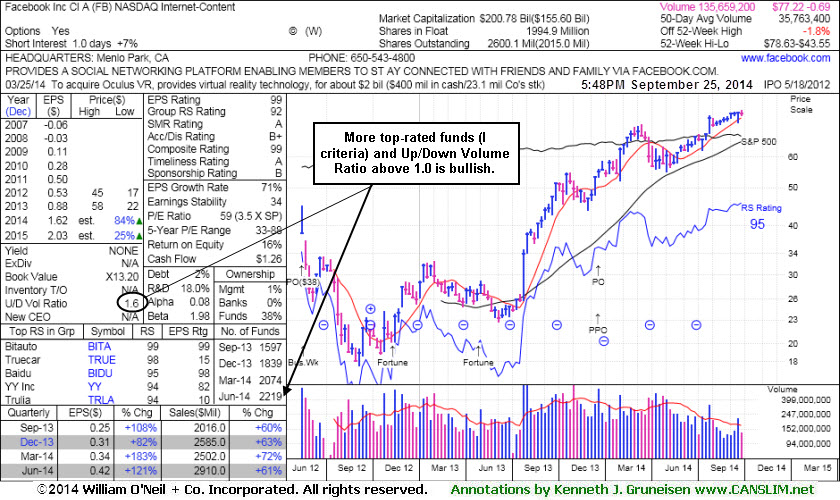The height and width of the screenshot is (500, 840).
Task: Select the EPS Growth Rate 71% row
Action: (x=215, y=188)
